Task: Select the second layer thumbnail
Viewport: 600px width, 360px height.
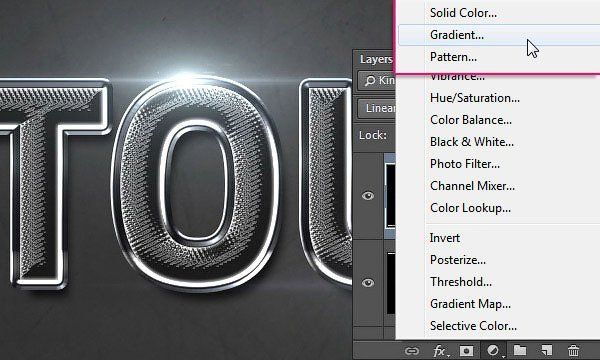Action: (x=391, y=283)
